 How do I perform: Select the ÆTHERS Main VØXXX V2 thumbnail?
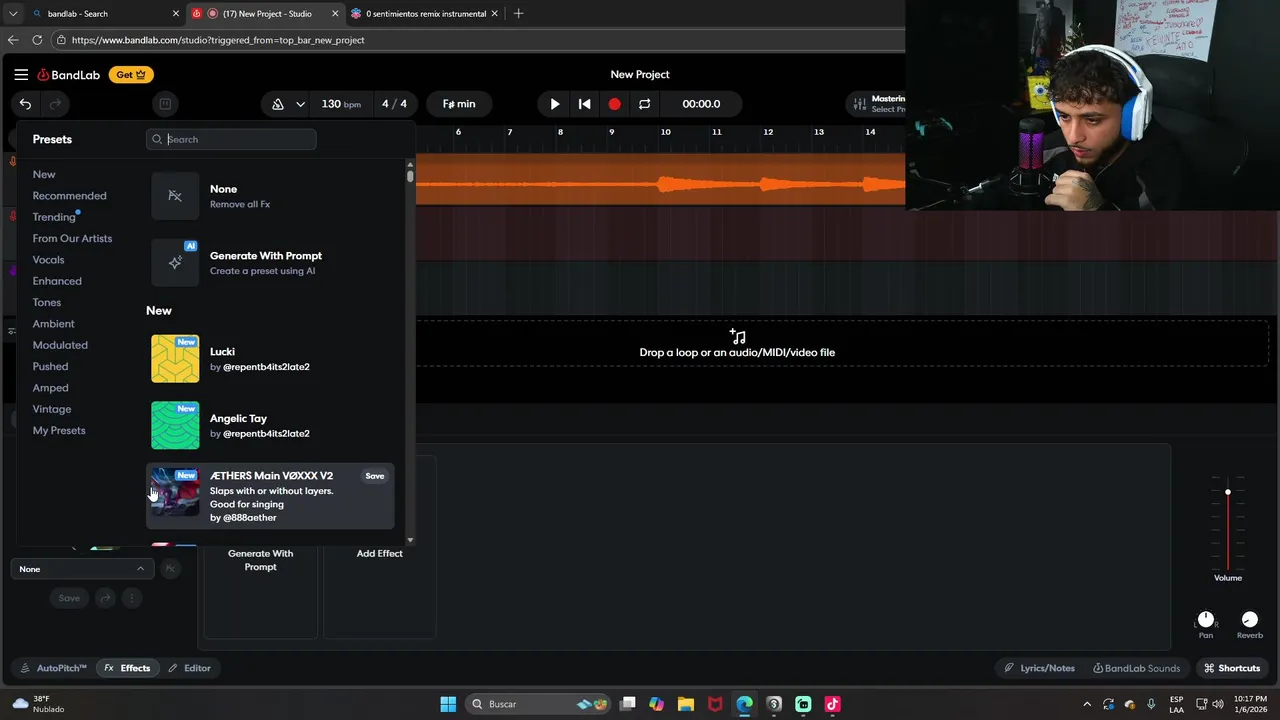(175, 492)
